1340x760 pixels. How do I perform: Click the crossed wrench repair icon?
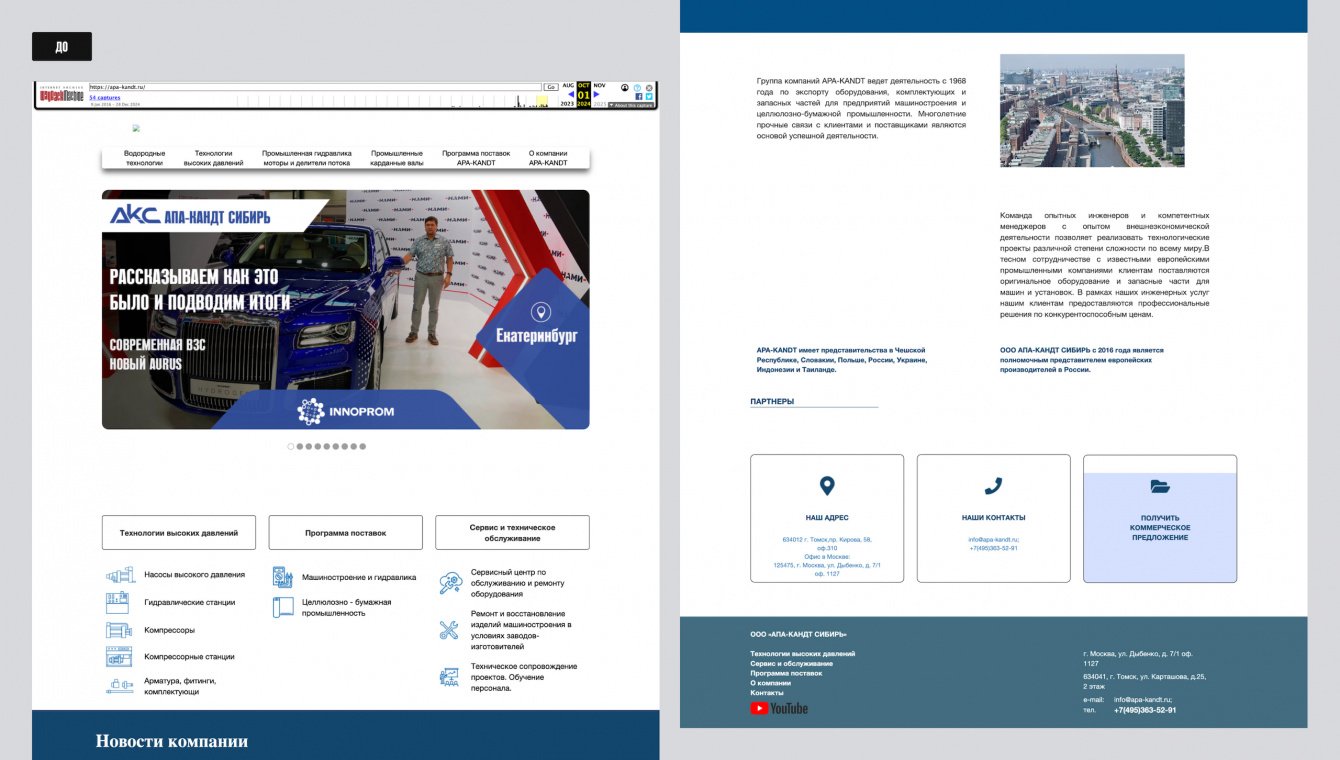[449, 630]
